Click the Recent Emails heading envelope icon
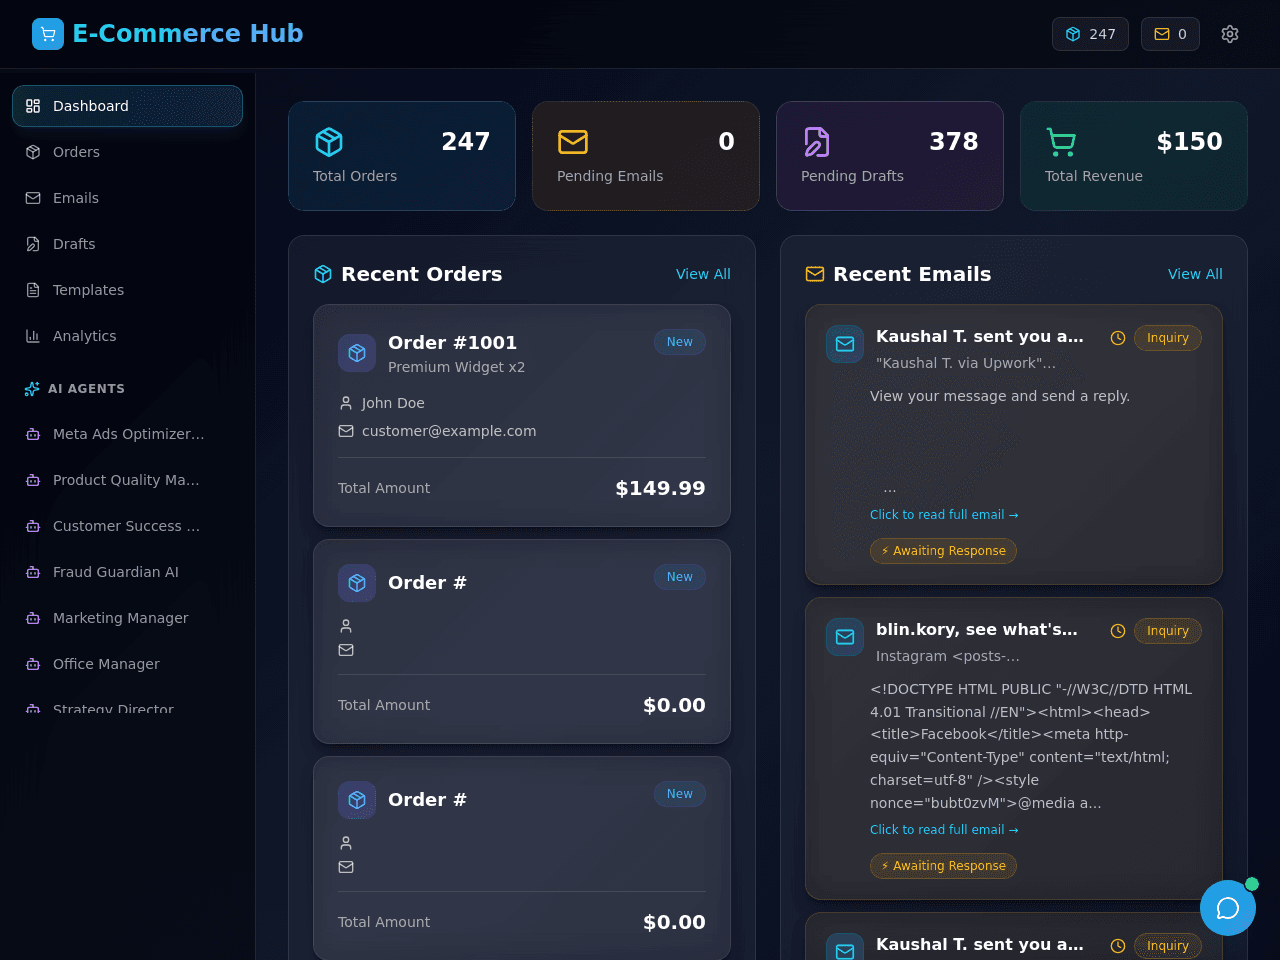Screen dimensions: 1280x960 point(815,274)
